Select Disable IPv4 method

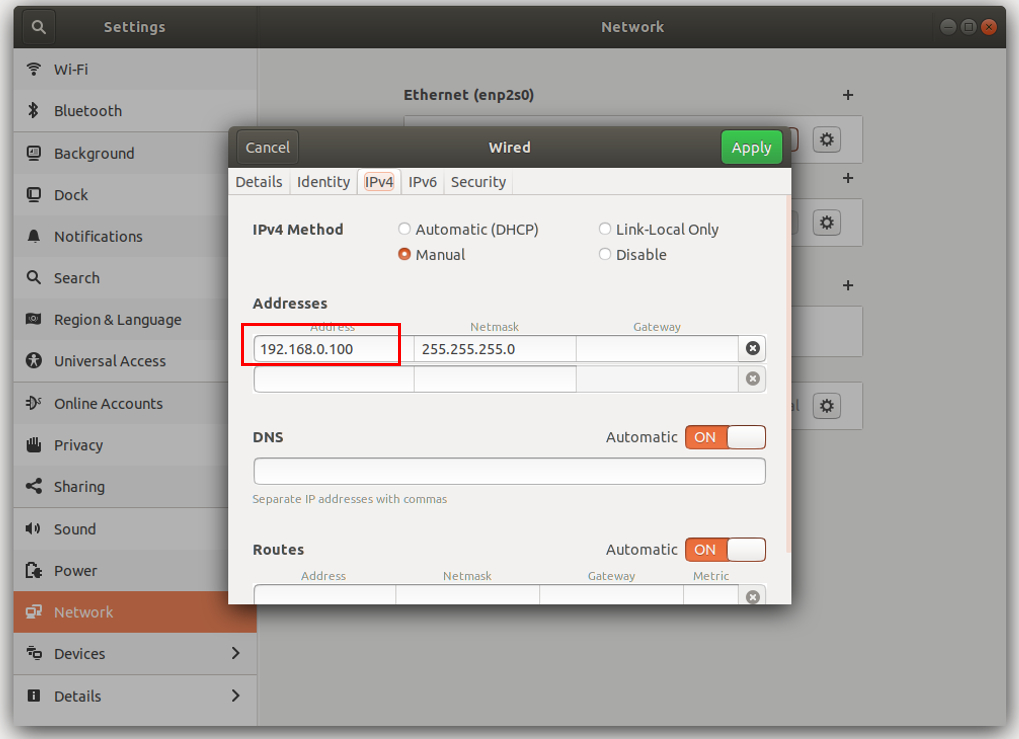coord(632,255)
